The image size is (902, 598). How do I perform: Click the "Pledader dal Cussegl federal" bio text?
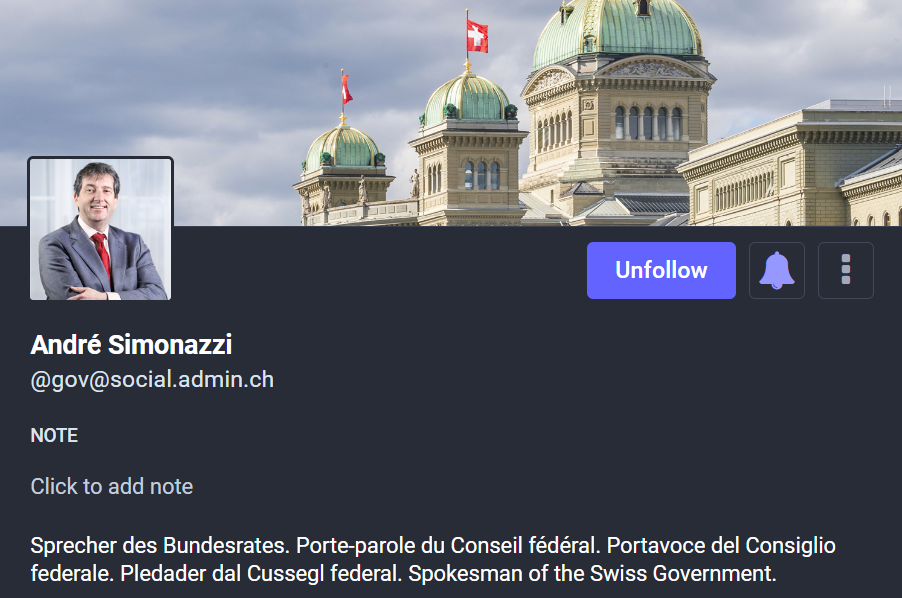coord(261,573)
